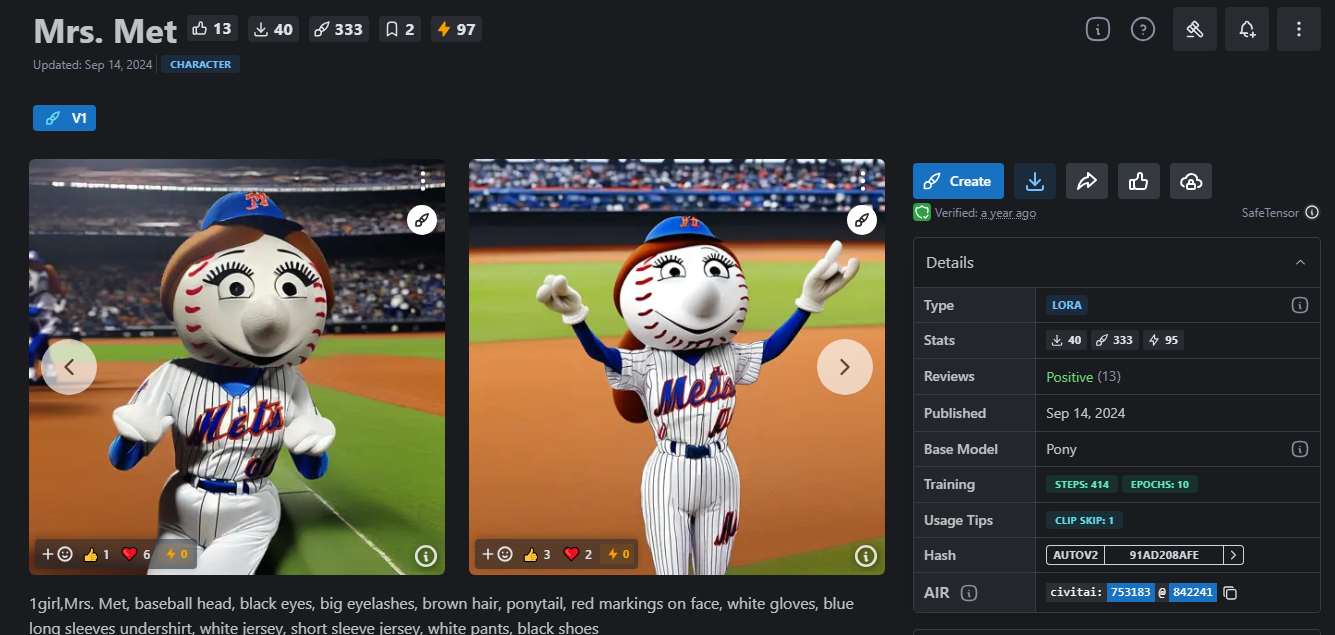This screenshot has width=1335, height=635.
Task: Click the thumbs-up like button beside share
Action: pos(1138,181)
